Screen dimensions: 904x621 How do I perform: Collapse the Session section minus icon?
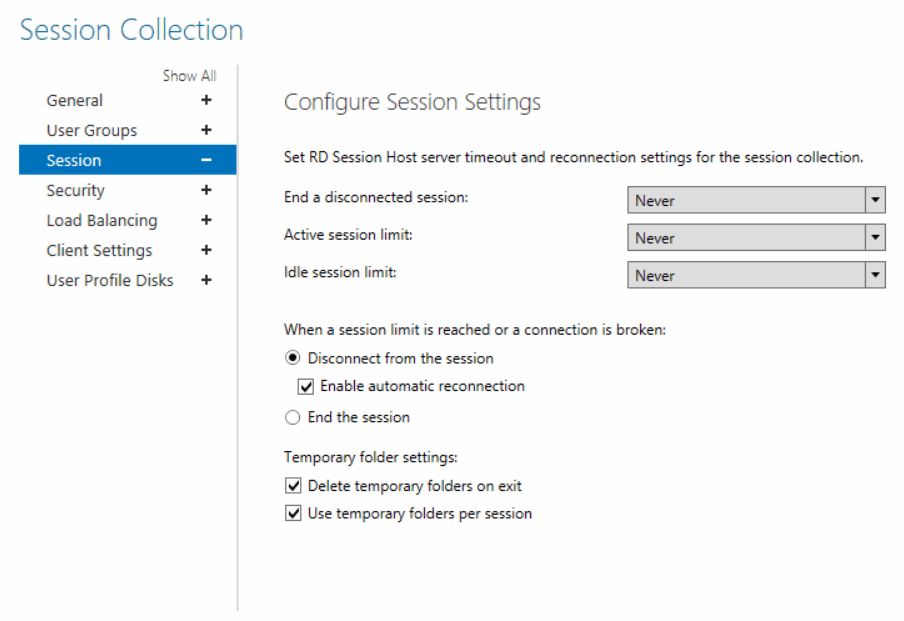tap(206, 160)
